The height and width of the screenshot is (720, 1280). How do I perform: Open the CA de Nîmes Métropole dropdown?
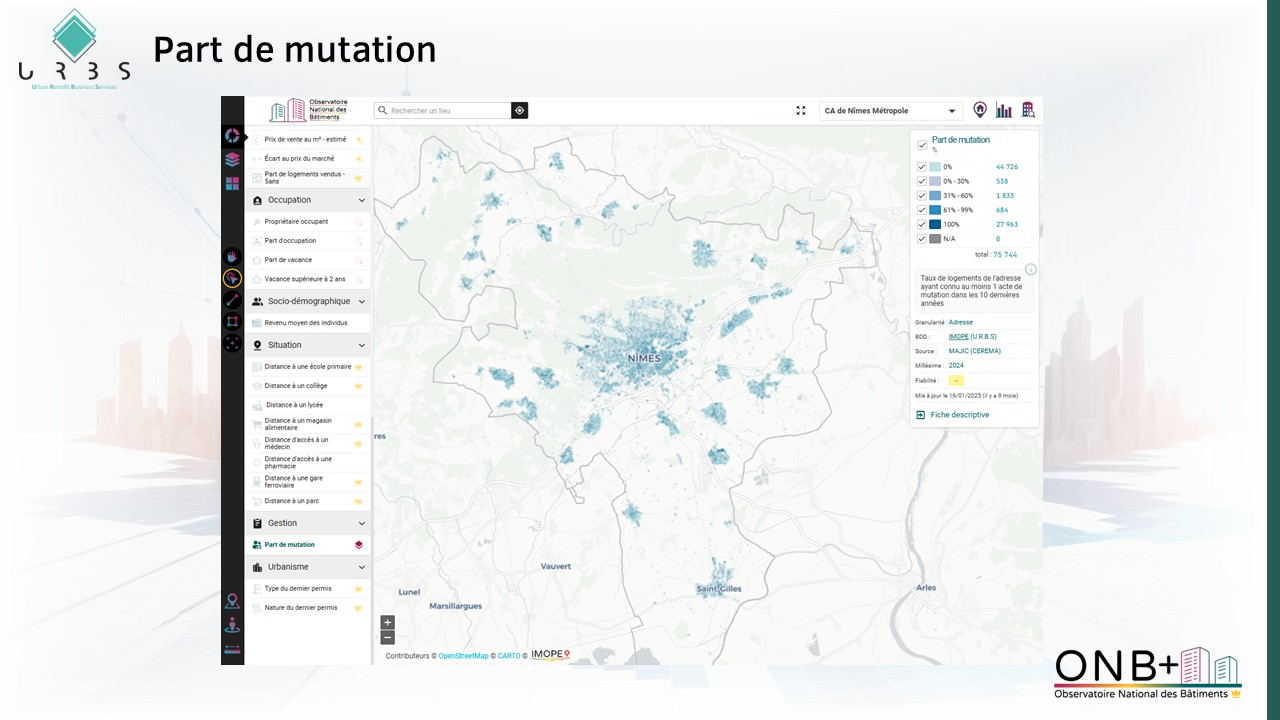890,111
